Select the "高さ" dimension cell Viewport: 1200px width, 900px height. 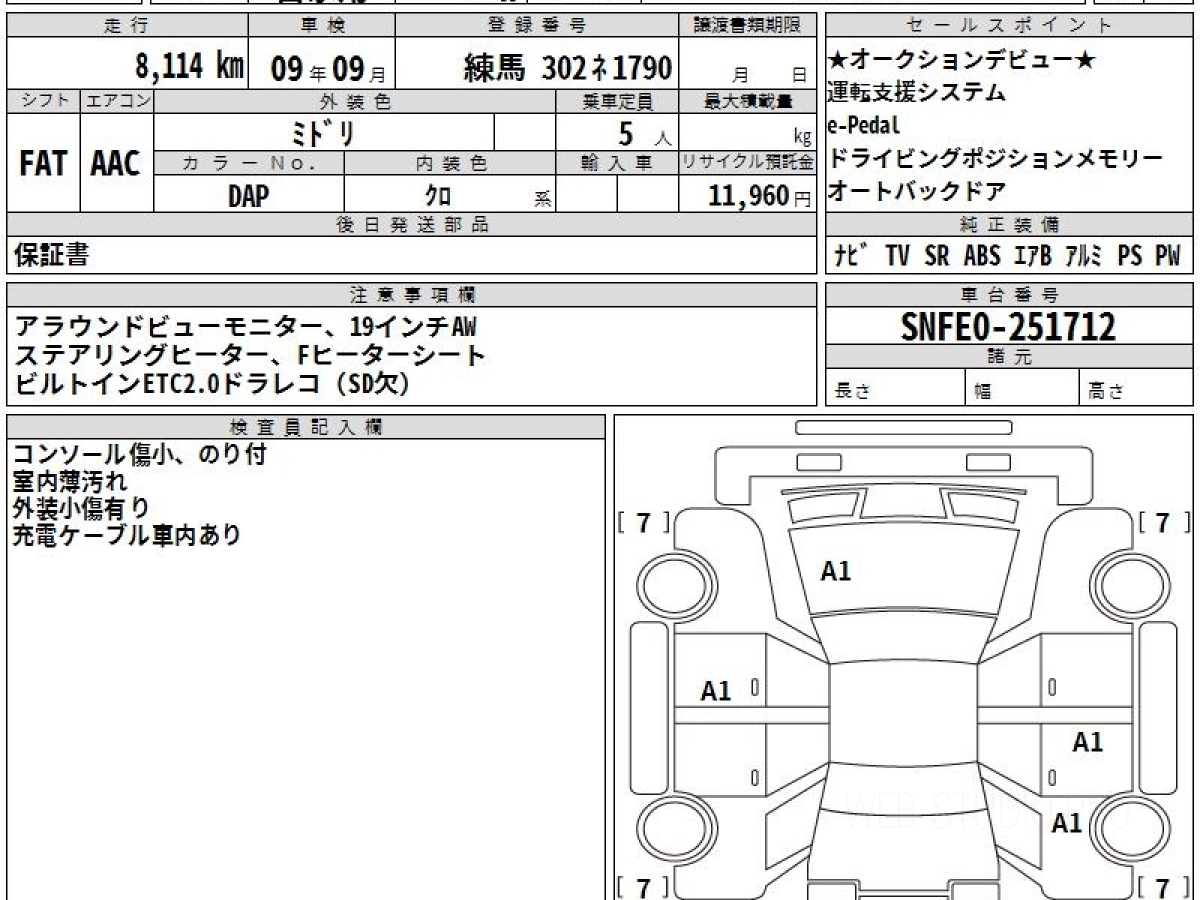click(1136, 388)
